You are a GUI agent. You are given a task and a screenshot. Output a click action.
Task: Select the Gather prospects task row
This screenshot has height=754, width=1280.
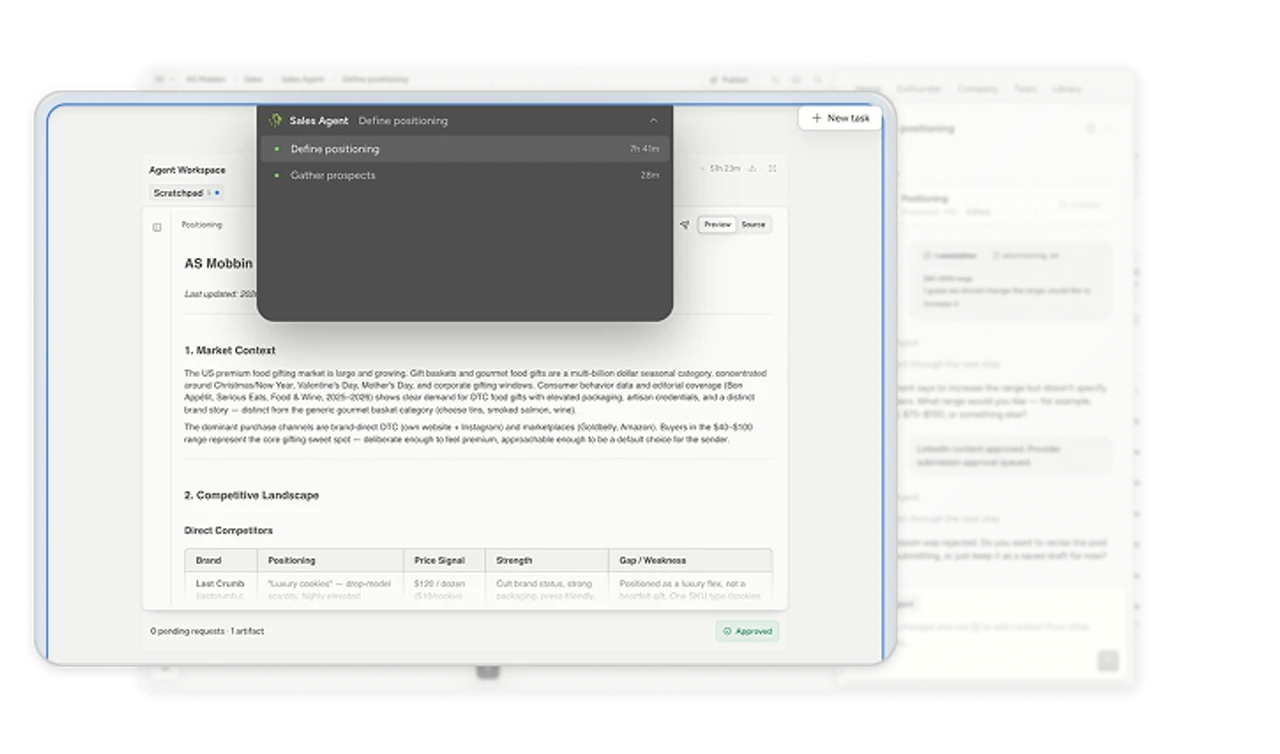tap(465, 175)
